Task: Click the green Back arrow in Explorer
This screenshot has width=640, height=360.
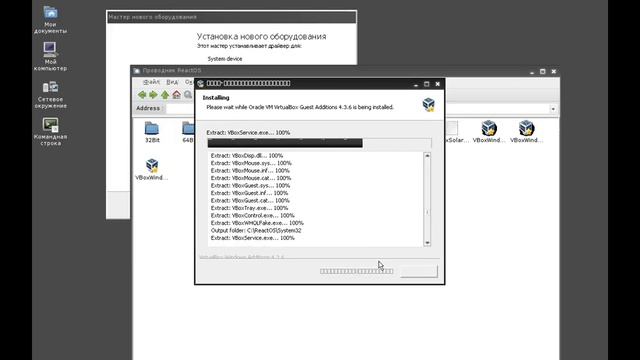Action: click(142, 95)
